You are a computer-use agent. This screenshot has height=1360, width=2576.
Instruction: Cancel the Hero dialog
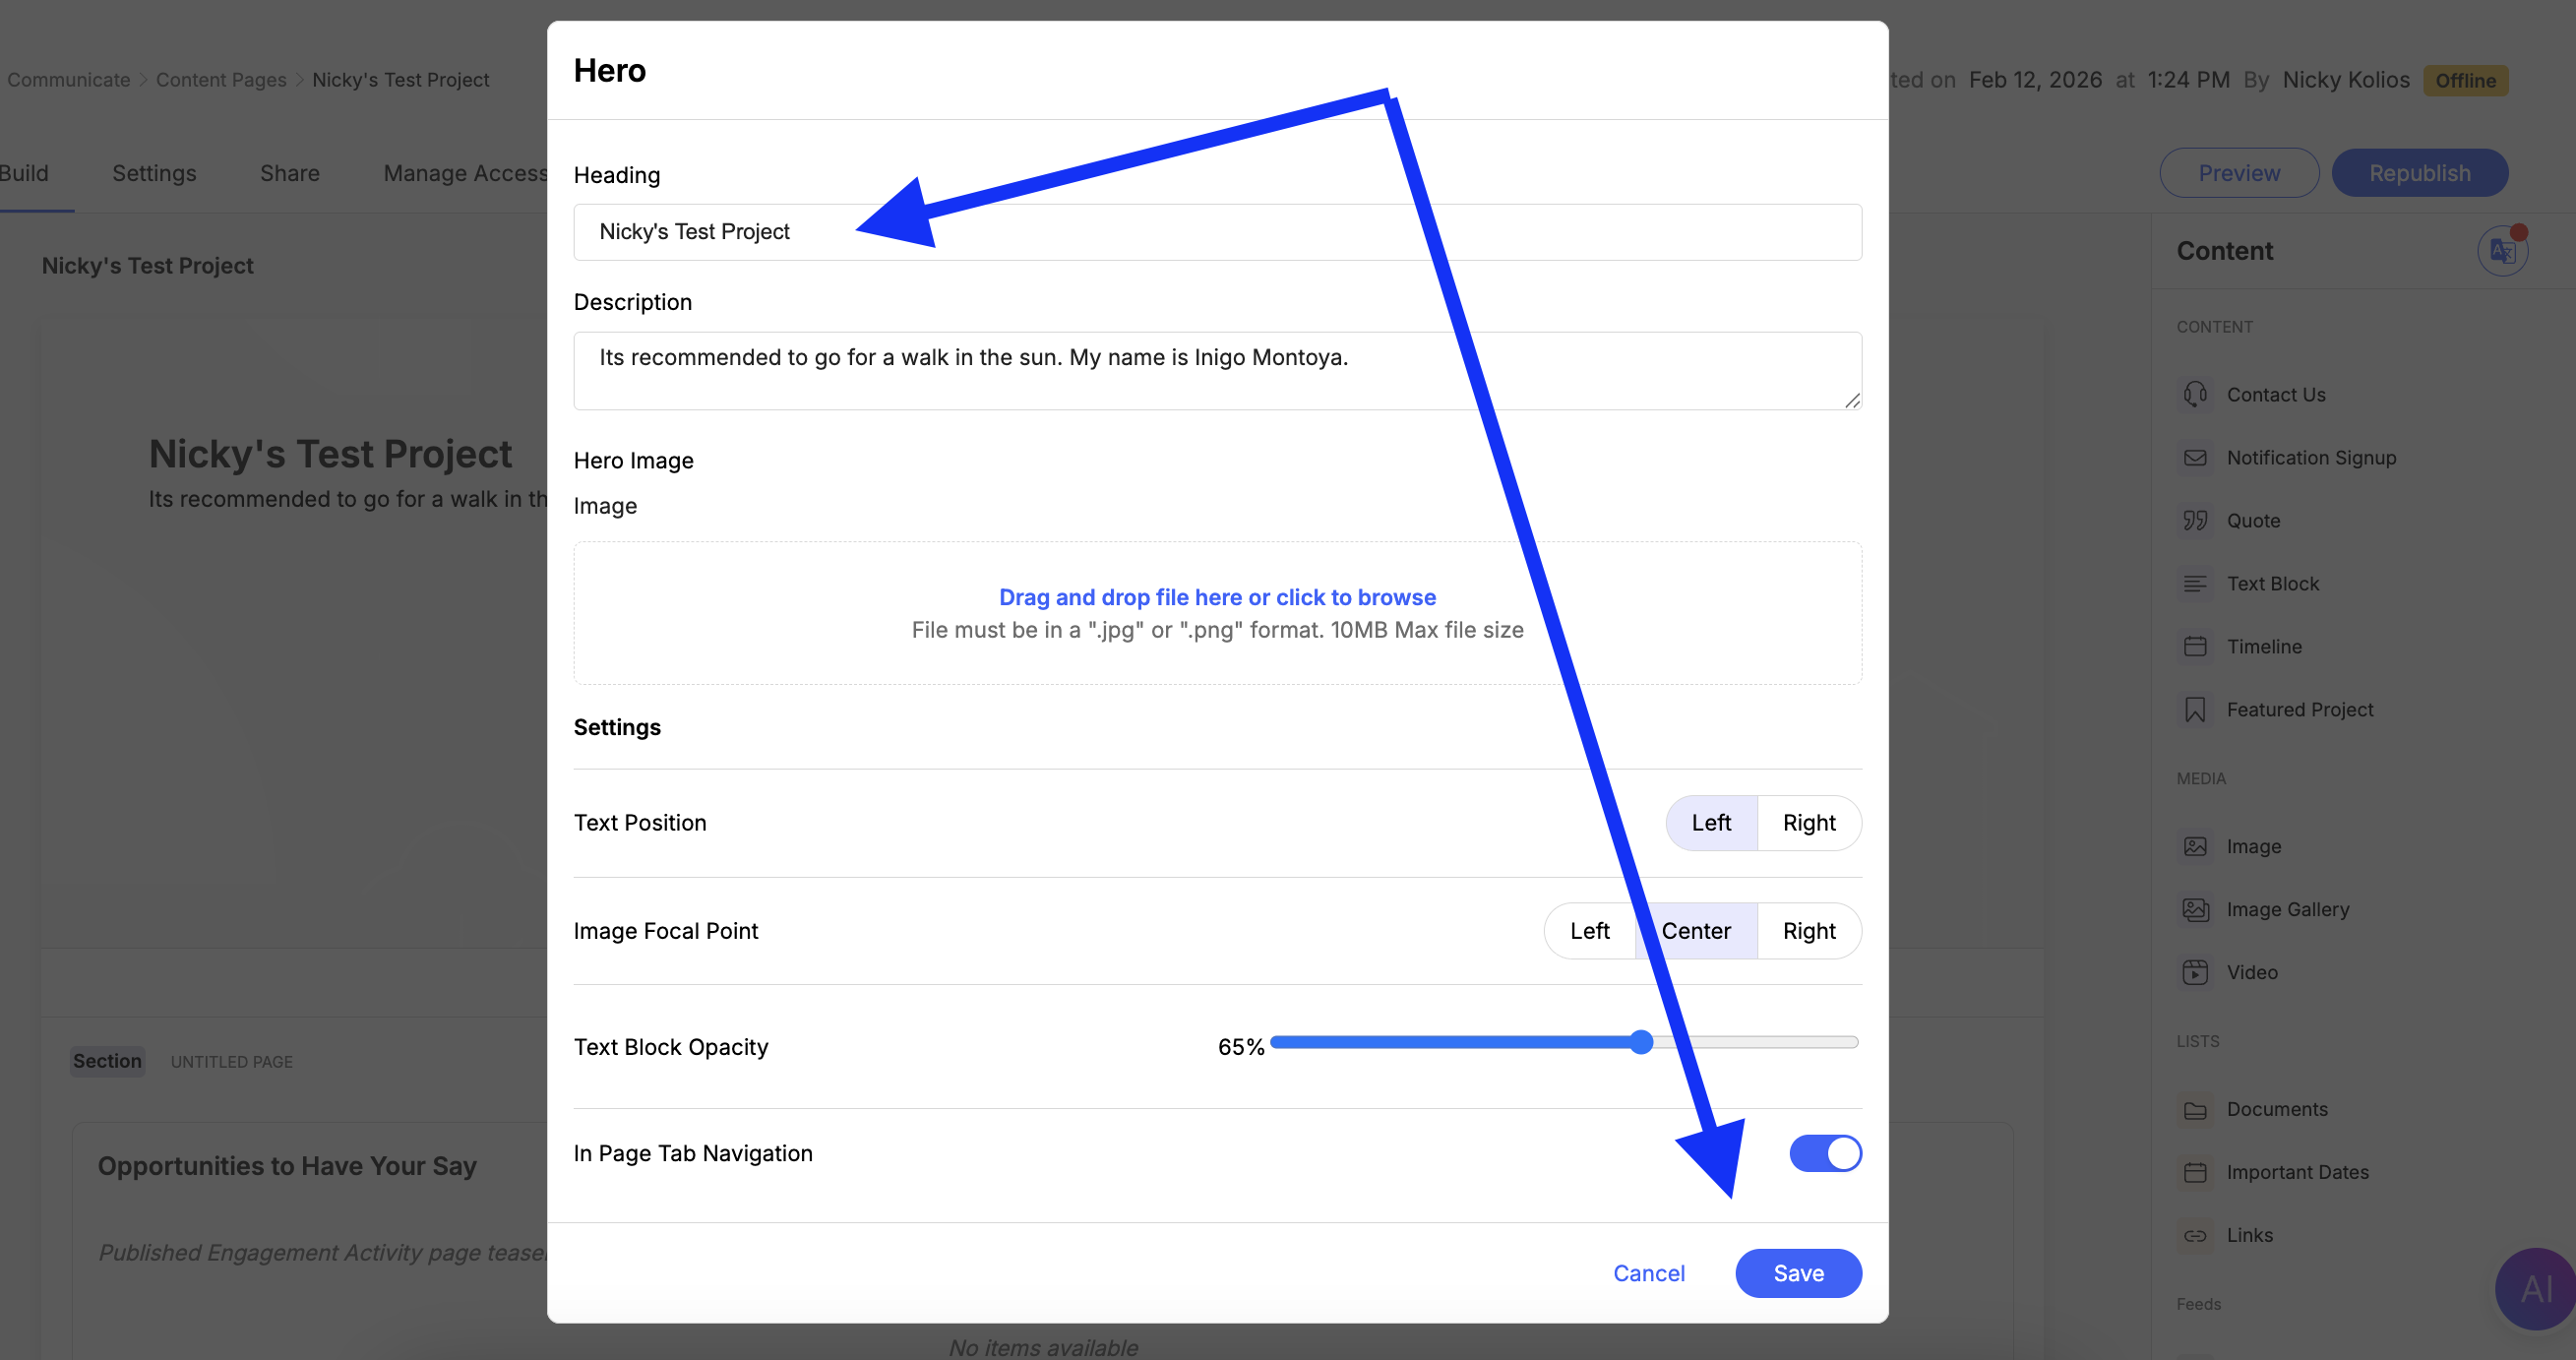pos(1648,1273)
